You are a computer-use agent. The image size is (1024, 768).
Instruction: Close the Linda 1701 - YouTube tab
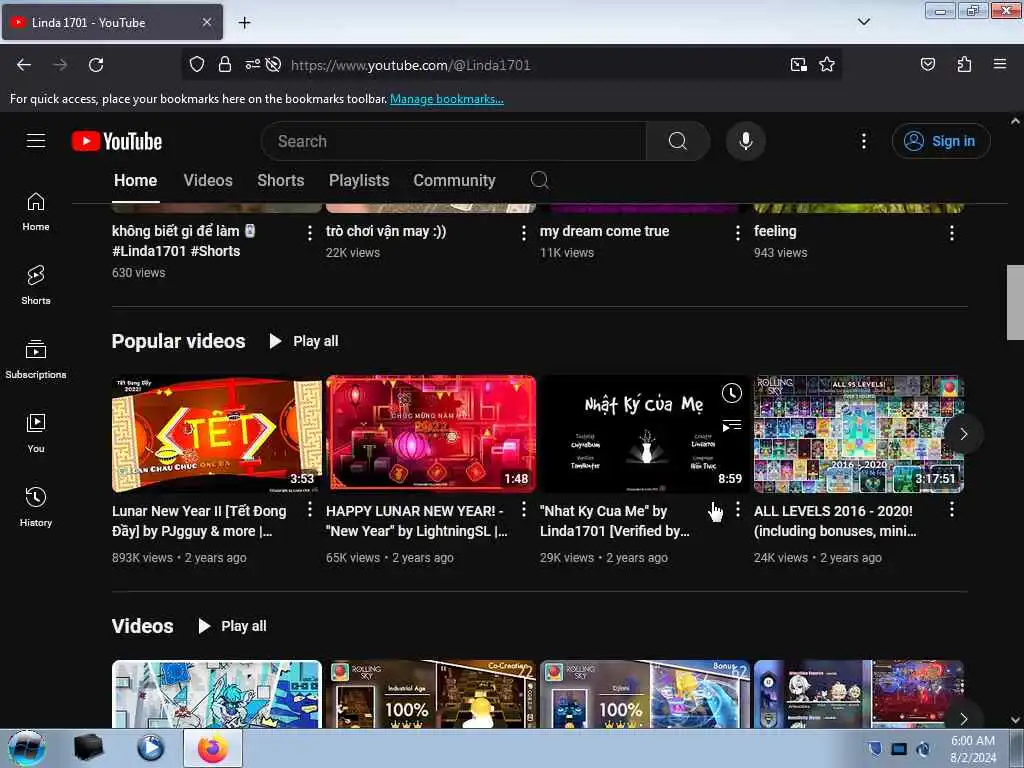[x=206, y=22]
